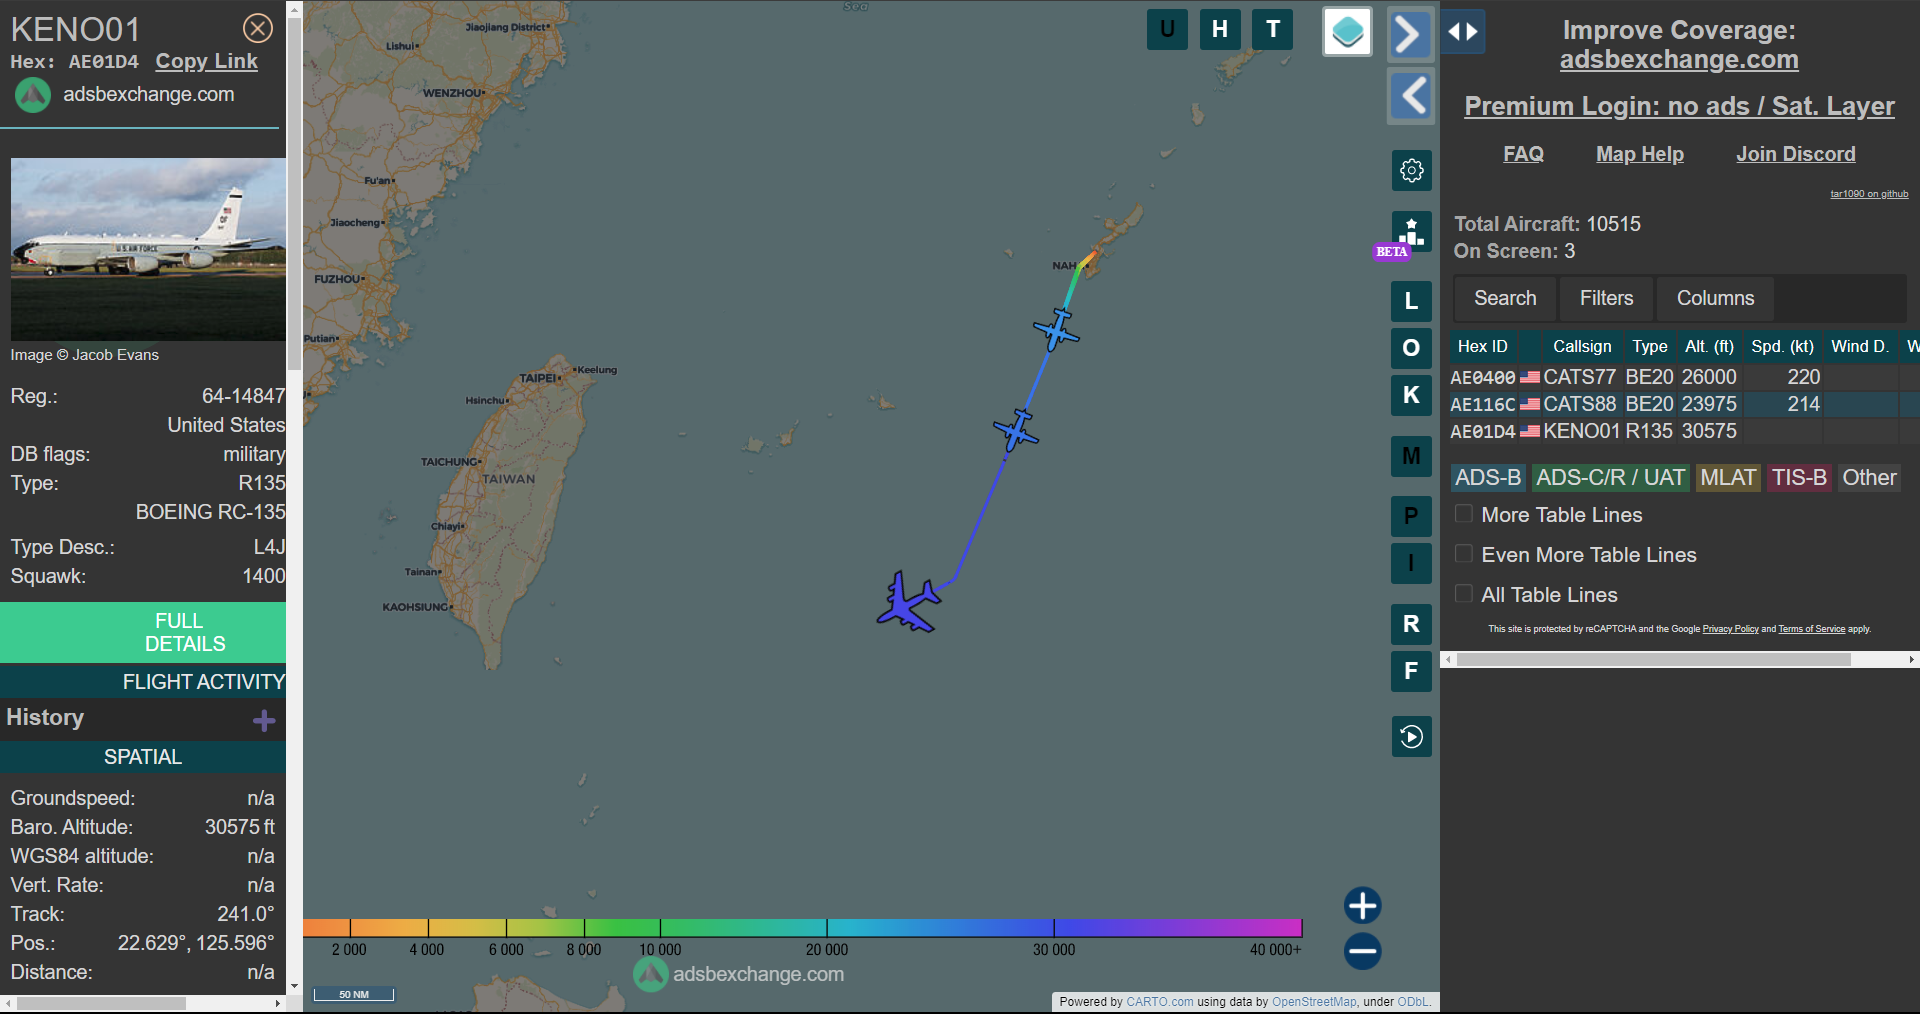Zoom out with the minus button
The height and width of the screenshot is (1014, 1920).
(1362, 951)
